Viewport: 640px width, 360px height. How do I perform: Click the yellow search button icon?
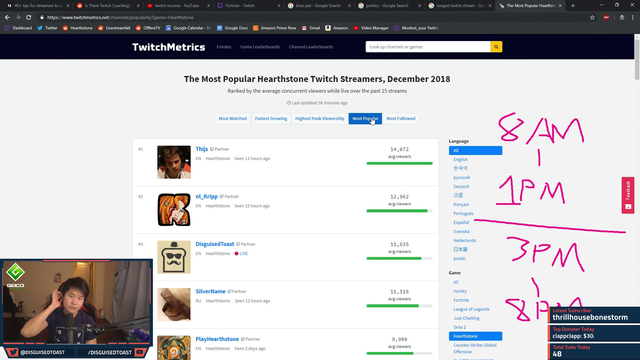(x=496, y=47)
